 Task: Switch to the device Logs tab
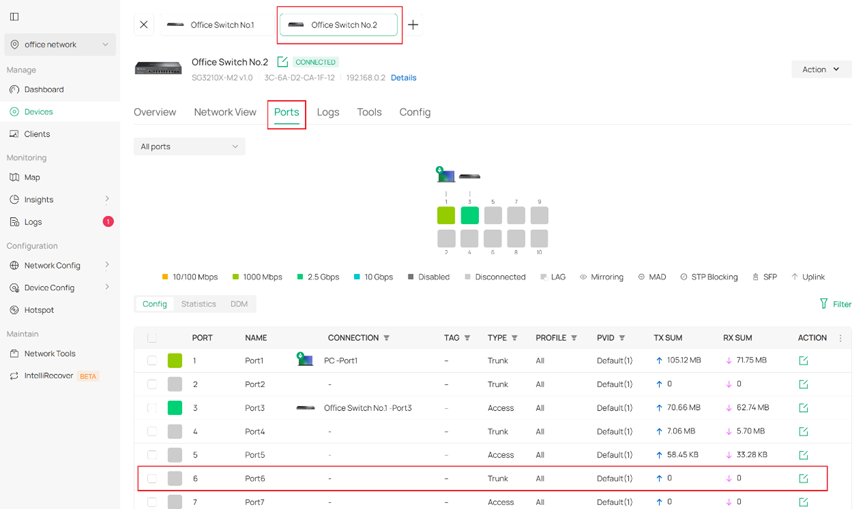[x=328, y=112]
